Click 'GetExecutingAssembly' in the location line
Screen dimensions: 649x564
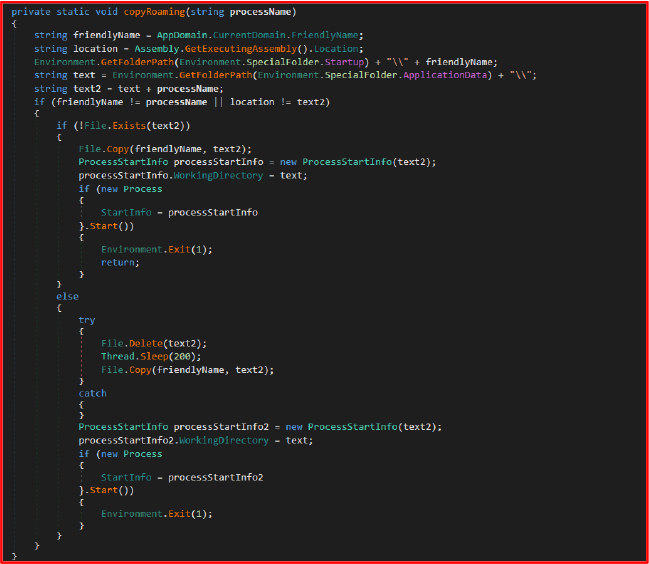point(241,49)
